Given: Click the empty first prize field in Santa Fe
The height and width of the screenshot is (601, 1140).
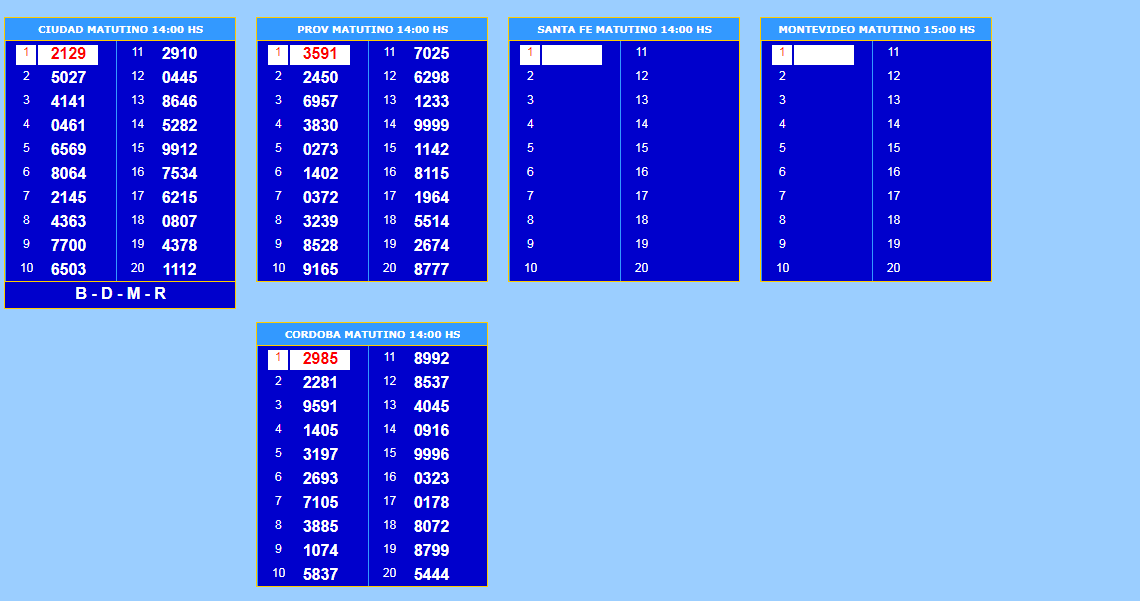Looking at the screenshot, I should [572, 55].
